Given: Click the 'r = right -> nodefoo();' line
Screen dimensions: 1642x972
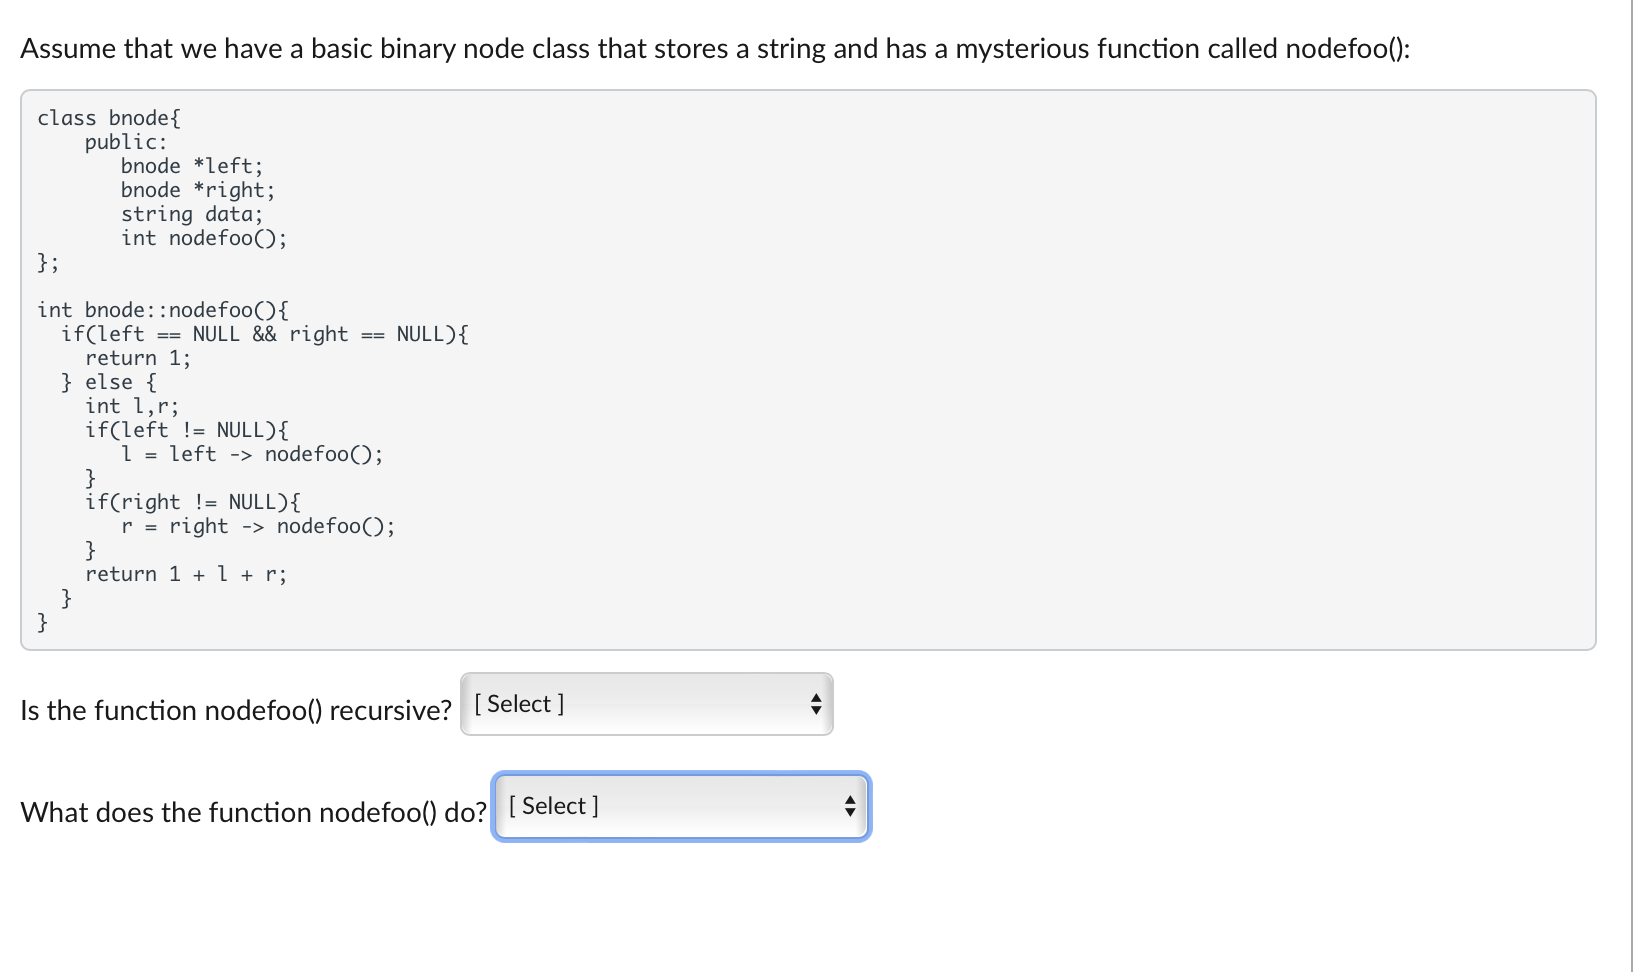Looking at the screenshot, I should pyautogui.click(x=258, y=526).
